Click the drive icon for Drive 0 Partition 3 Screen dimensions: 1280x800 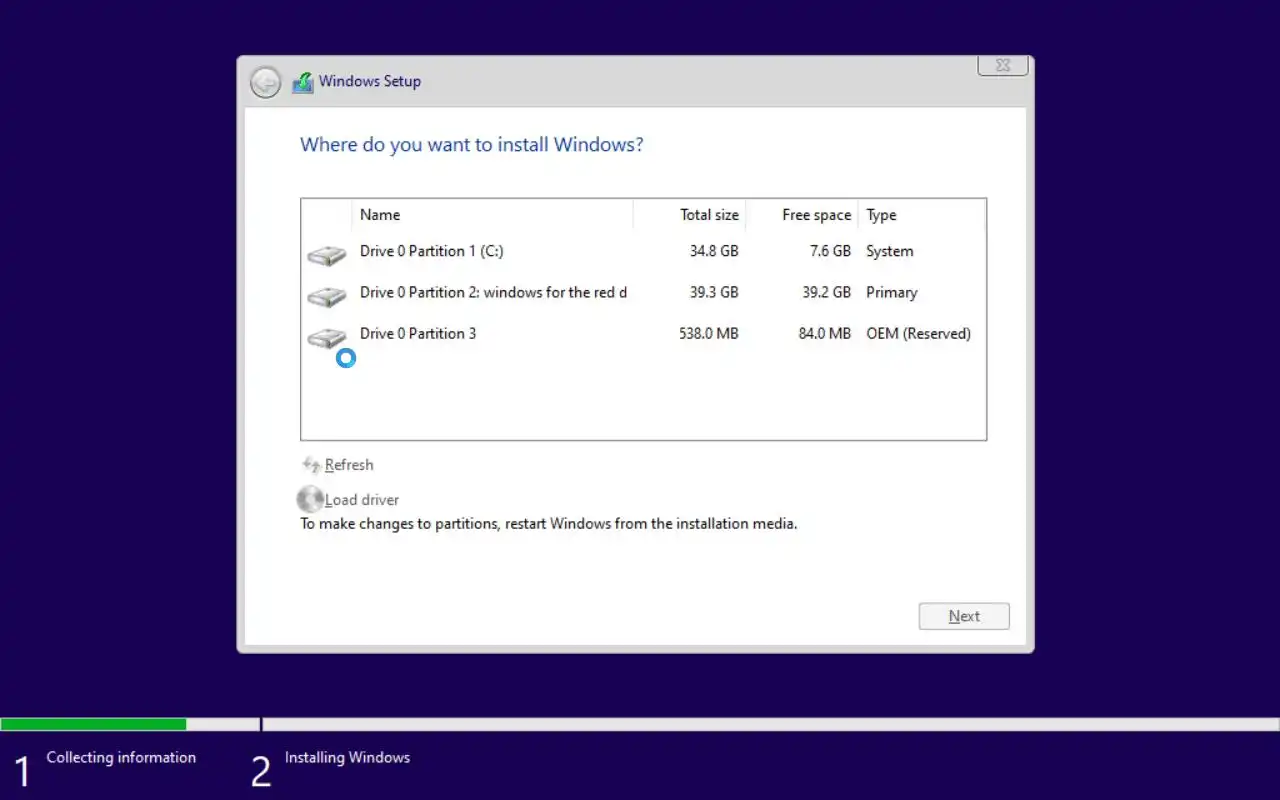(326, 338)
